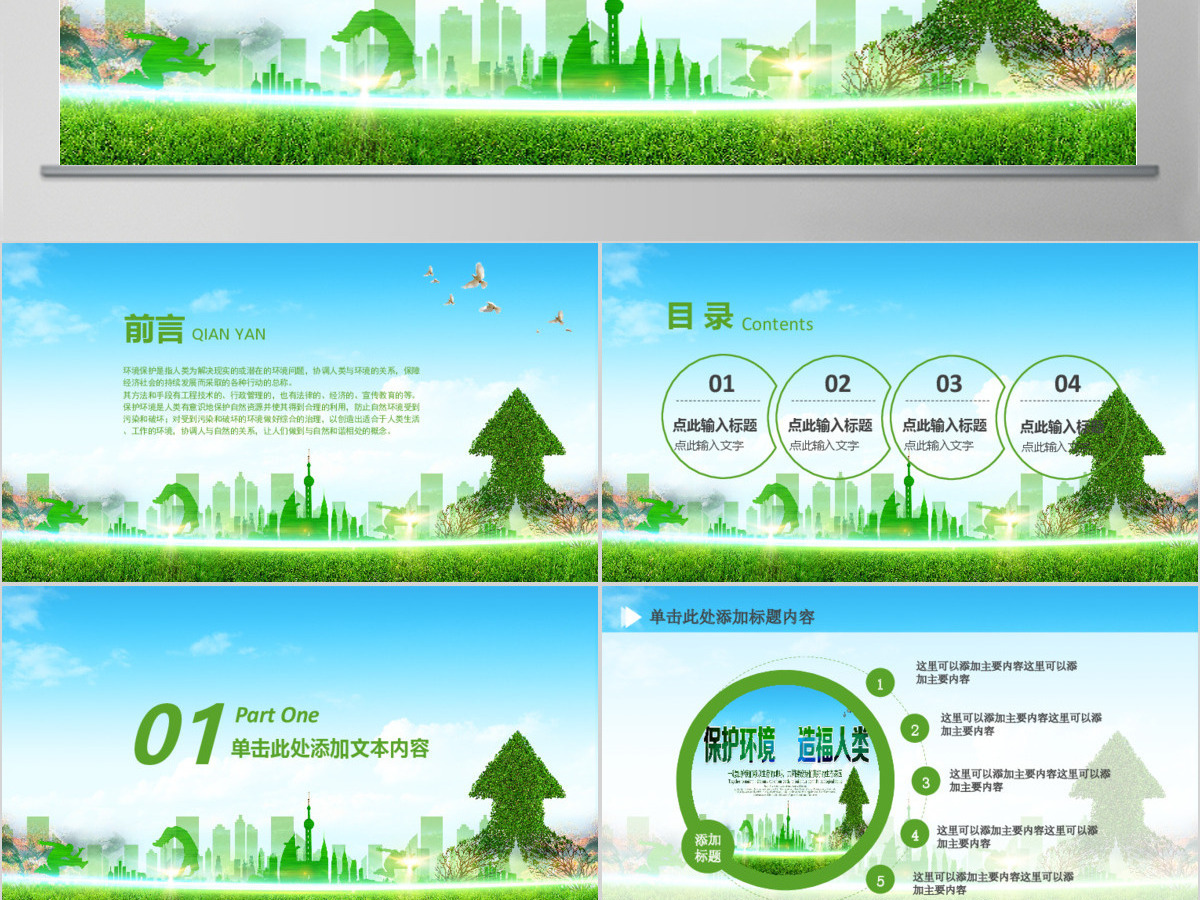Click the numbered bullet 1 green circle
Viewport: 1200px width, 900px height.
[x=880, y=684]
